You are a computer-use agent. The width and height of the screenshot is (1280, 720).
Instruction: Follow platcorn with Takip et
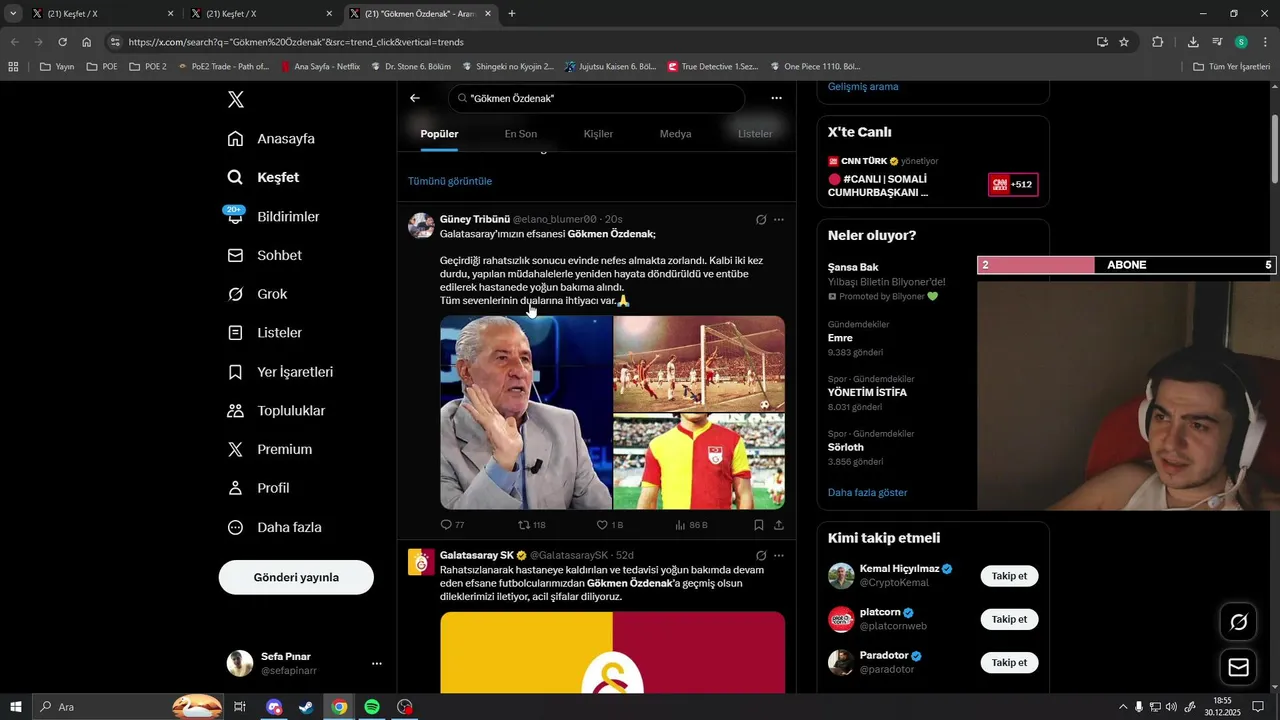point(1009,619)
